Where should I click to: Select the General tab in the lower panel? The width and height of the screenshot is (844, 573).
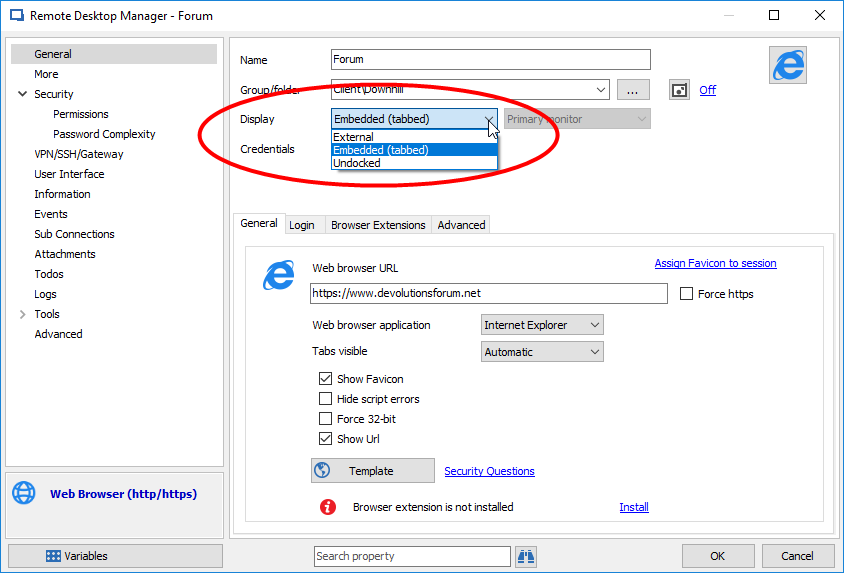pos(259,223)
